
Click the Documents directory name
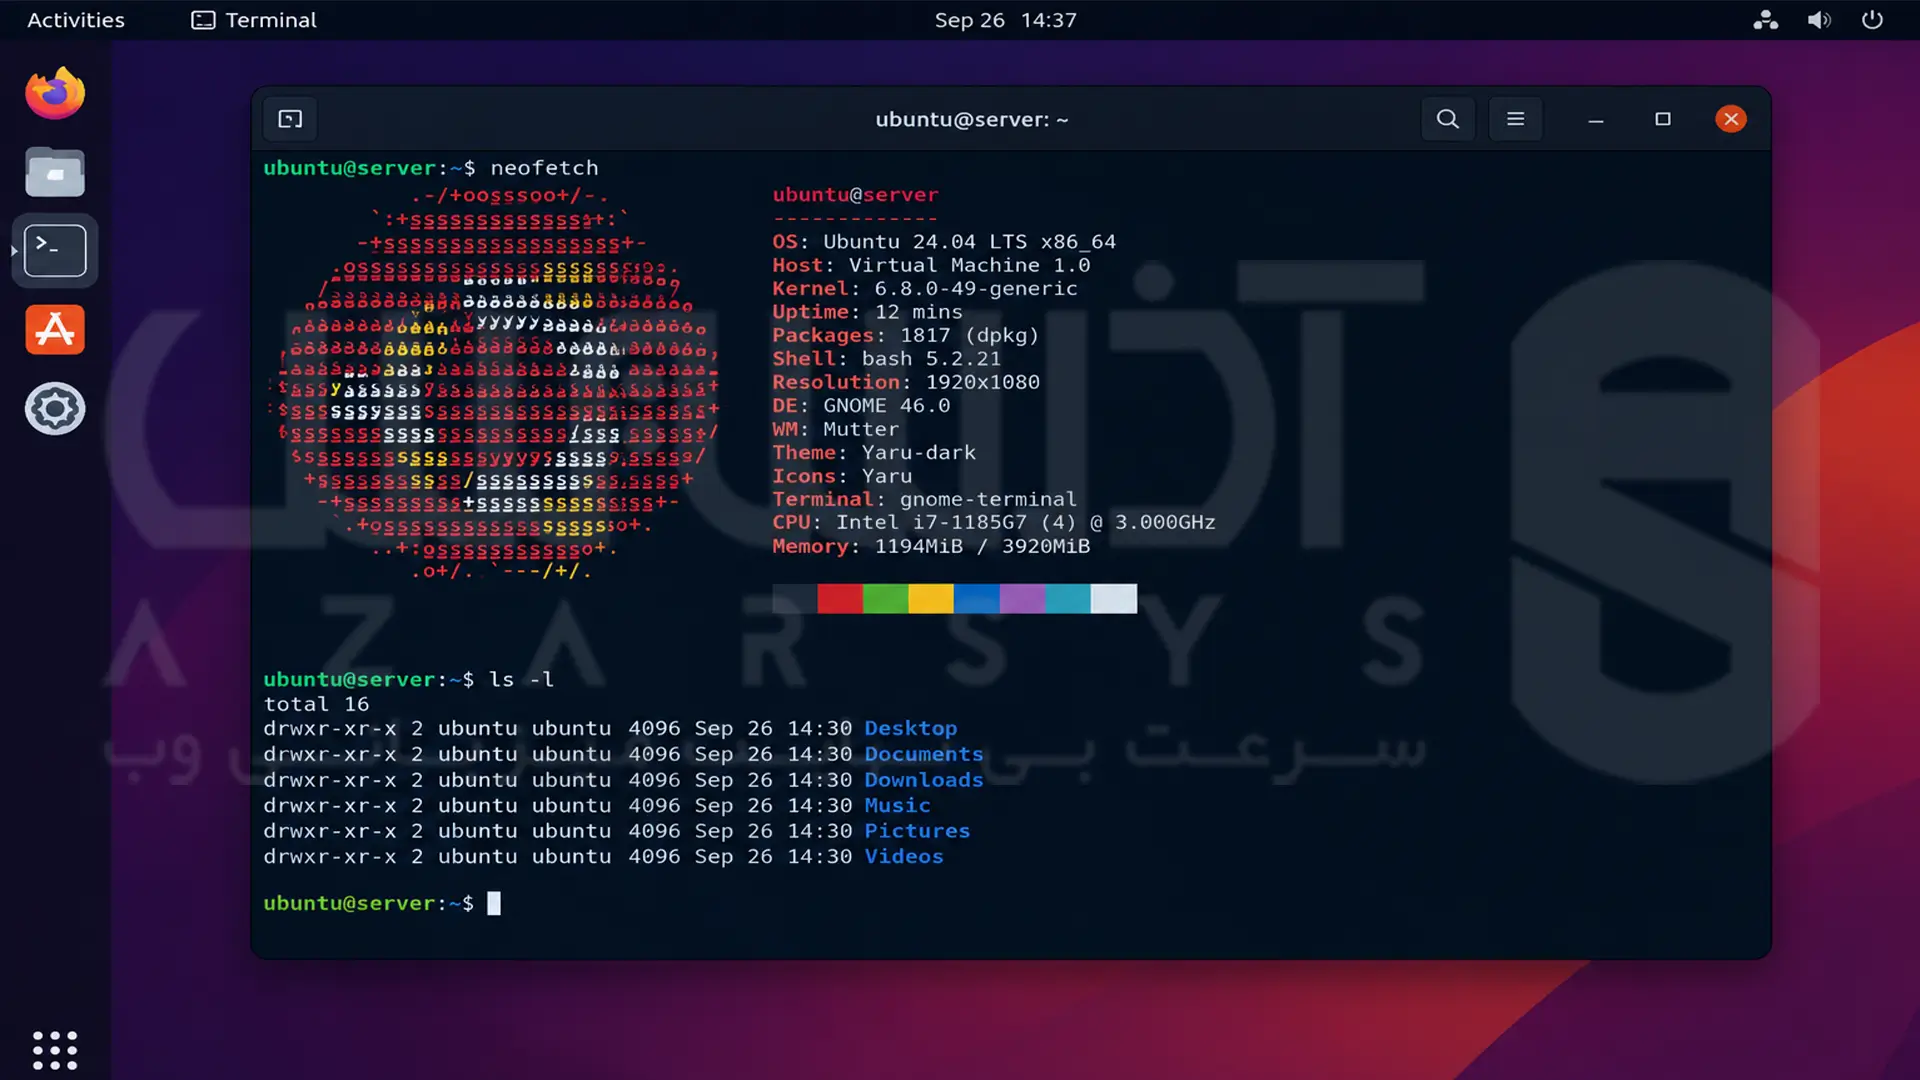[x=924, y=754]
